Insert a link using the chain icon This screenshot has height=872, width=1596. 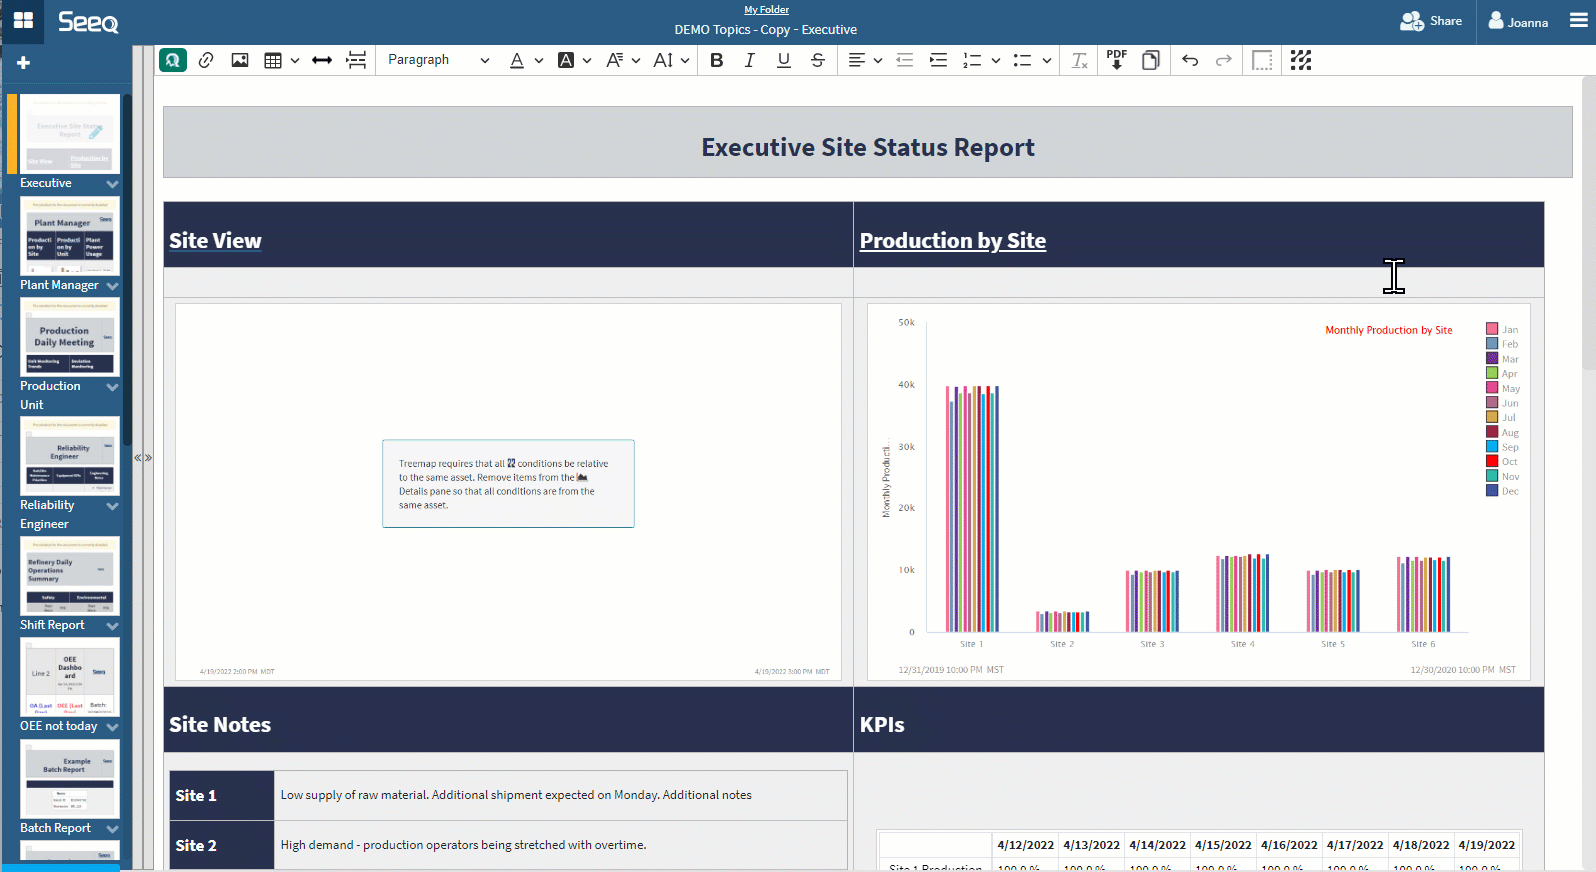coord(206,60)
